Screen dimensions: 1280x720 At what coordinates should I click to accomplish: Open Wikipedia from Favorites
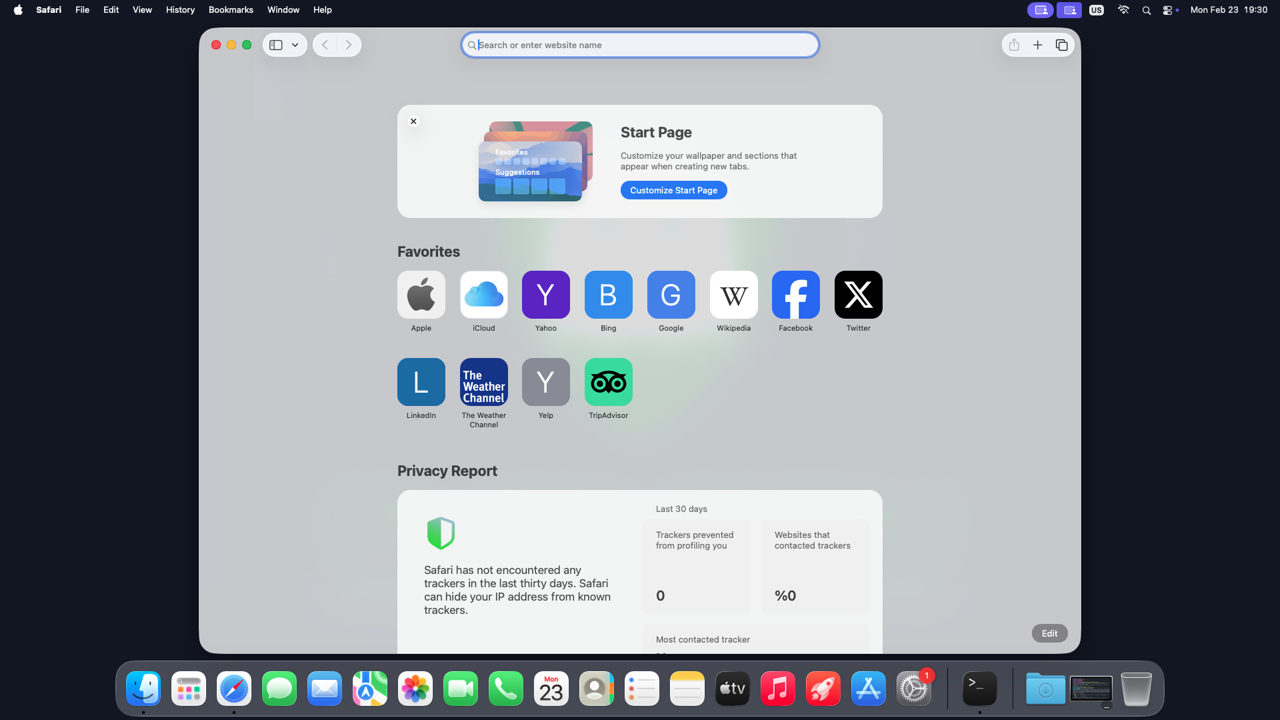coord(733,295)
